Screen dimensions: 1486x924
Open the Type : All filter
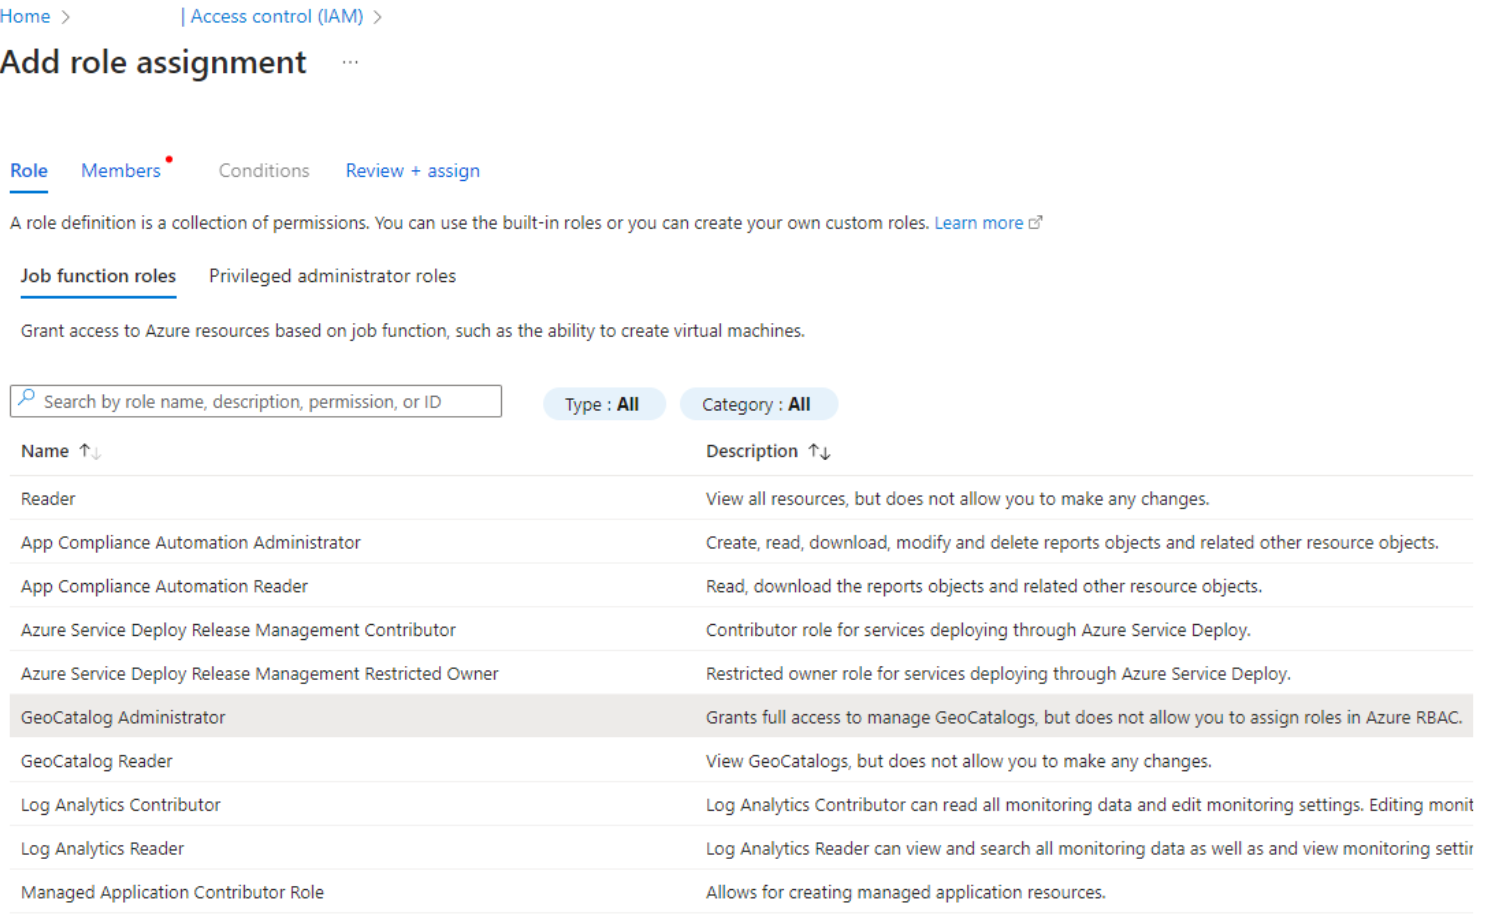tap(603, 404)
